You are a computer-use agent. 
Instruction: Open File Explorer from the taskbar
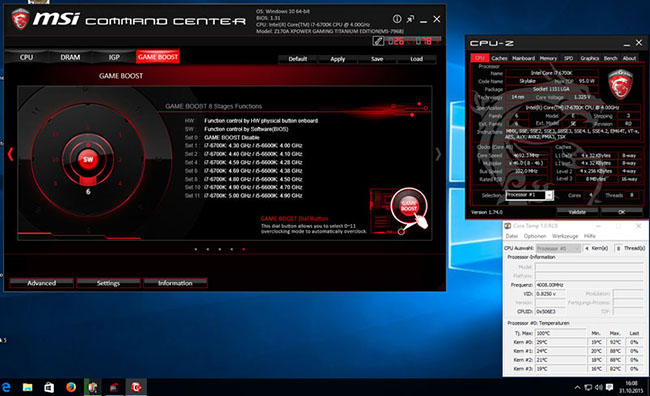[27, 387]
